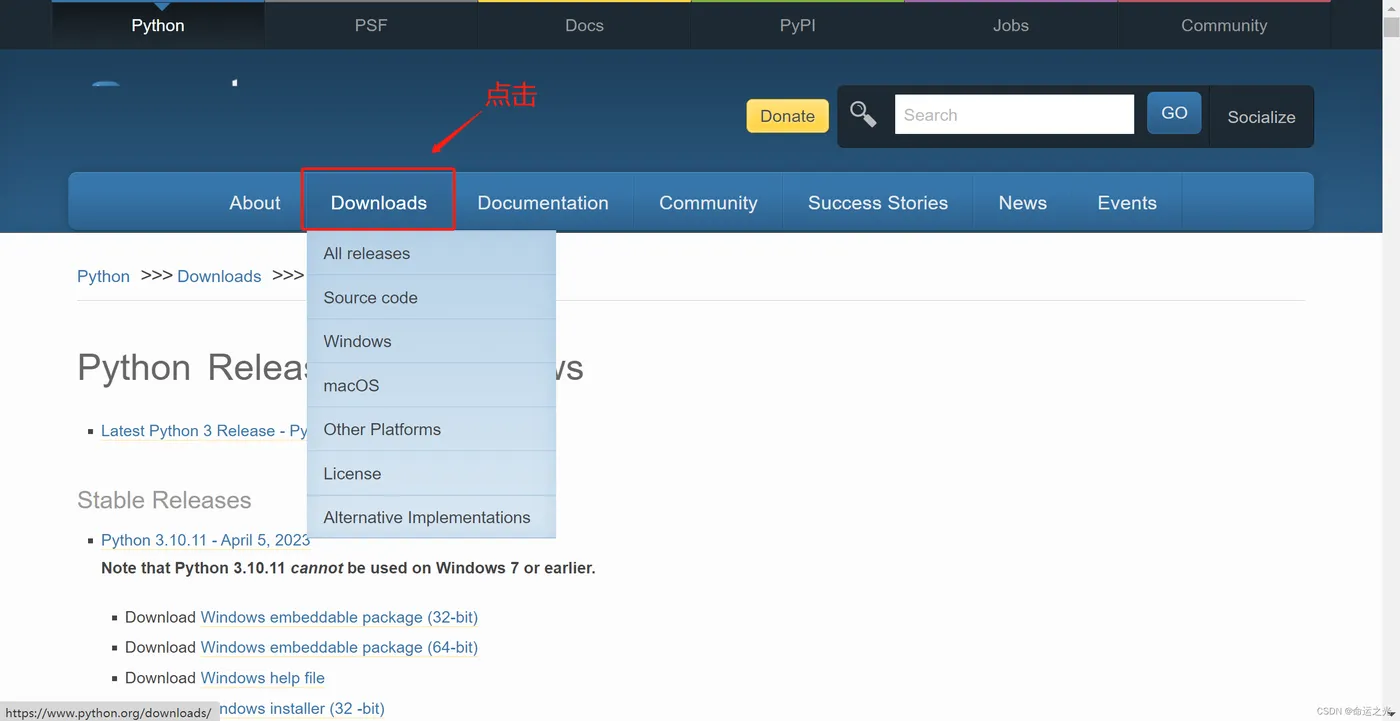
Task: Focus the Search input field
Action: click(x=1014, y=115)
